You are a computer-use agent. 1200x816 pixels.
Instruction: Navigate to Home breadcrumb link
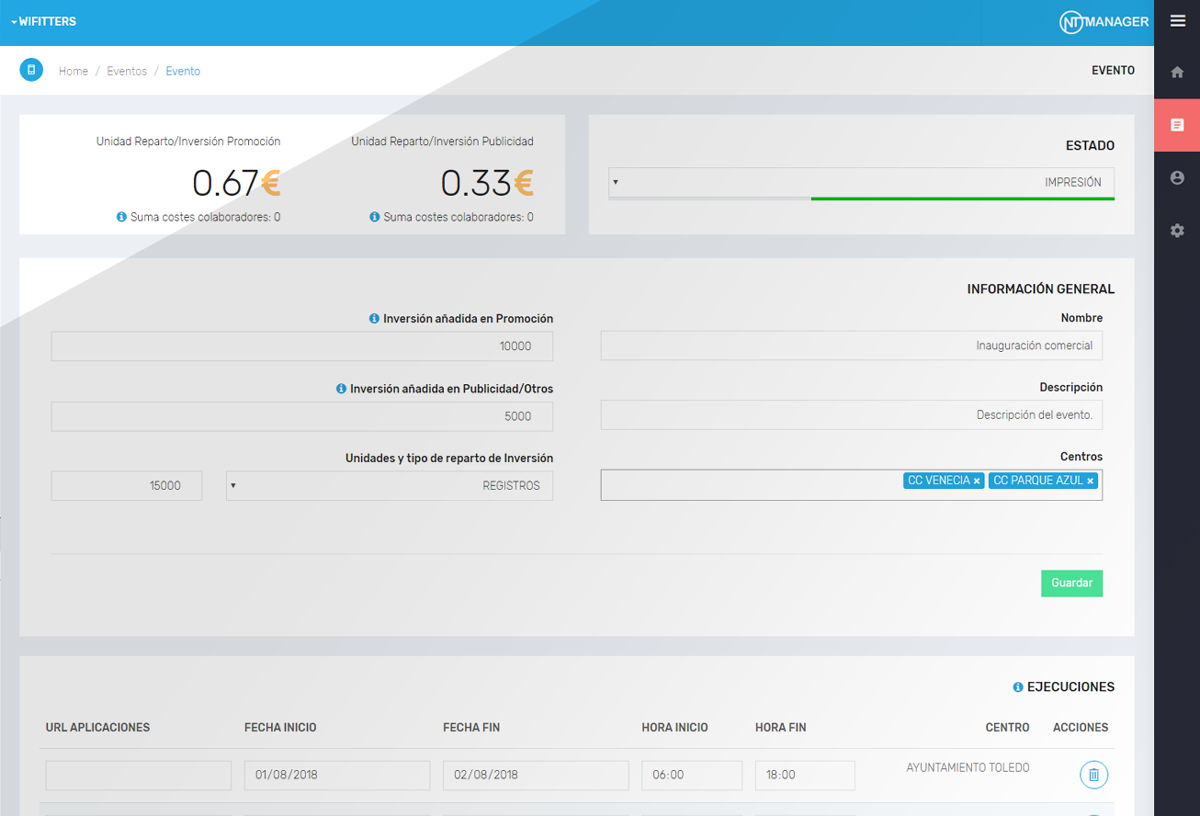(73, 72)
